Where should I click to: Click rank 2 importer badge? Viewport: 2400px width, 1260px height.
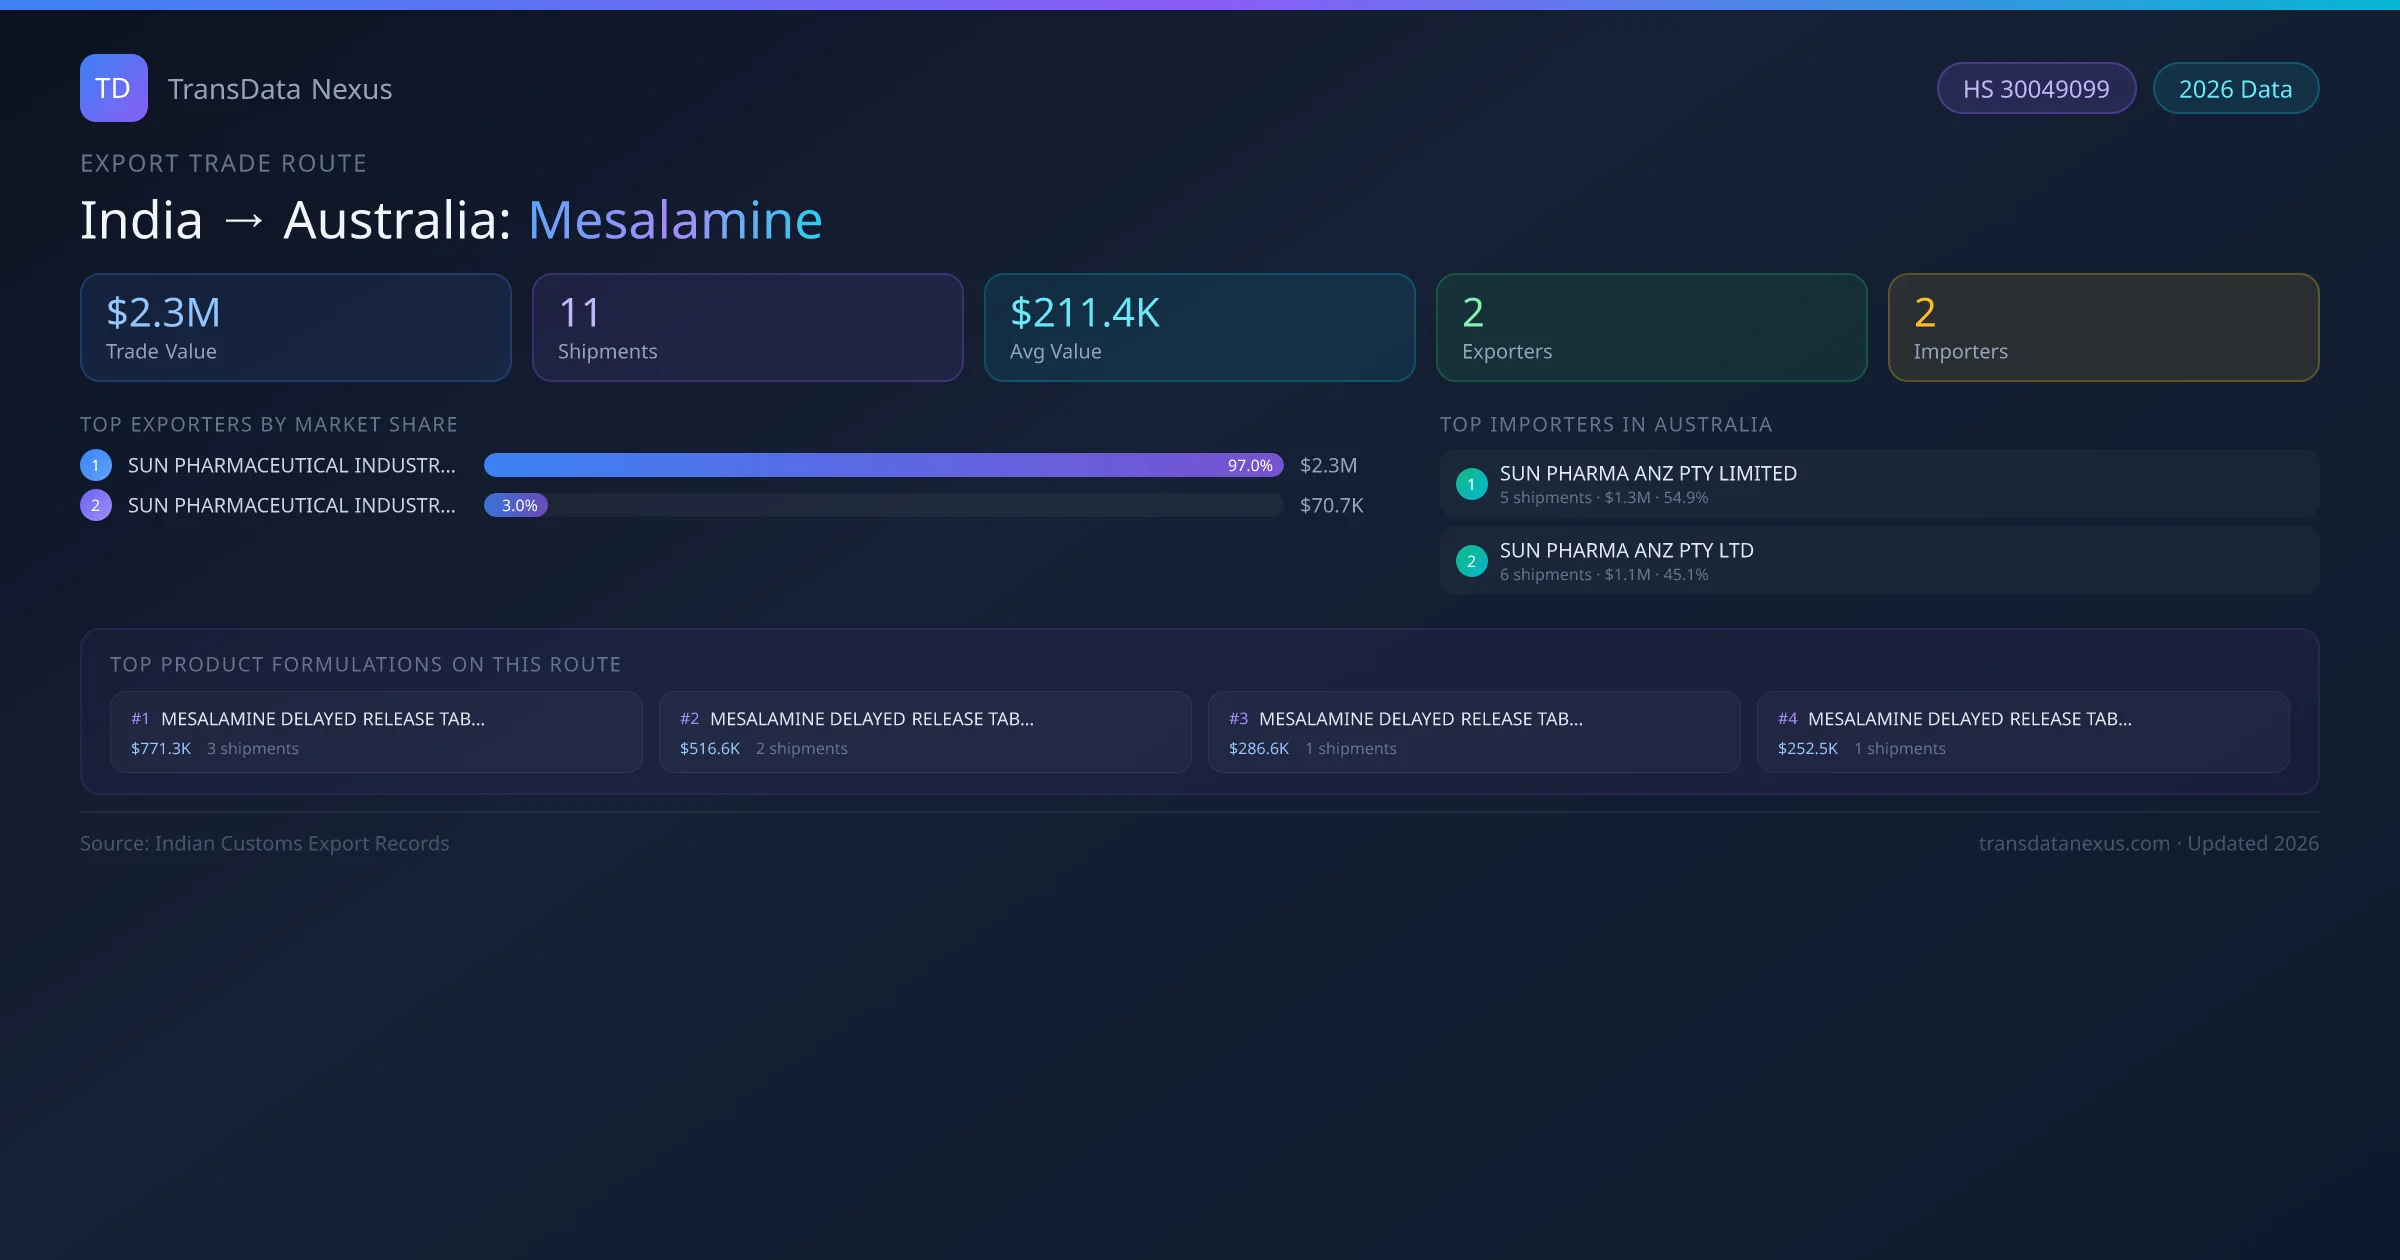1471,561
